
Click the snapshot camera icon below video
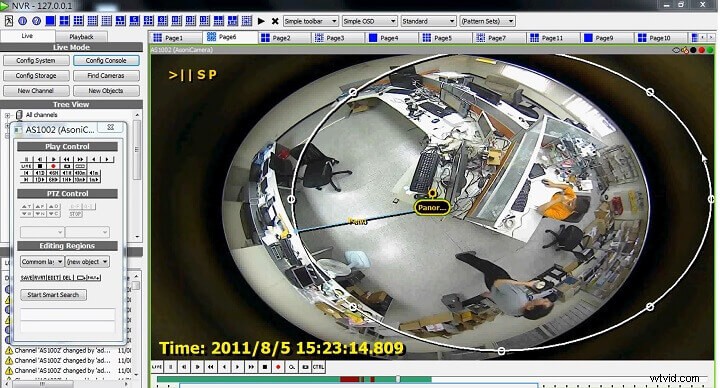pos(305,367)
